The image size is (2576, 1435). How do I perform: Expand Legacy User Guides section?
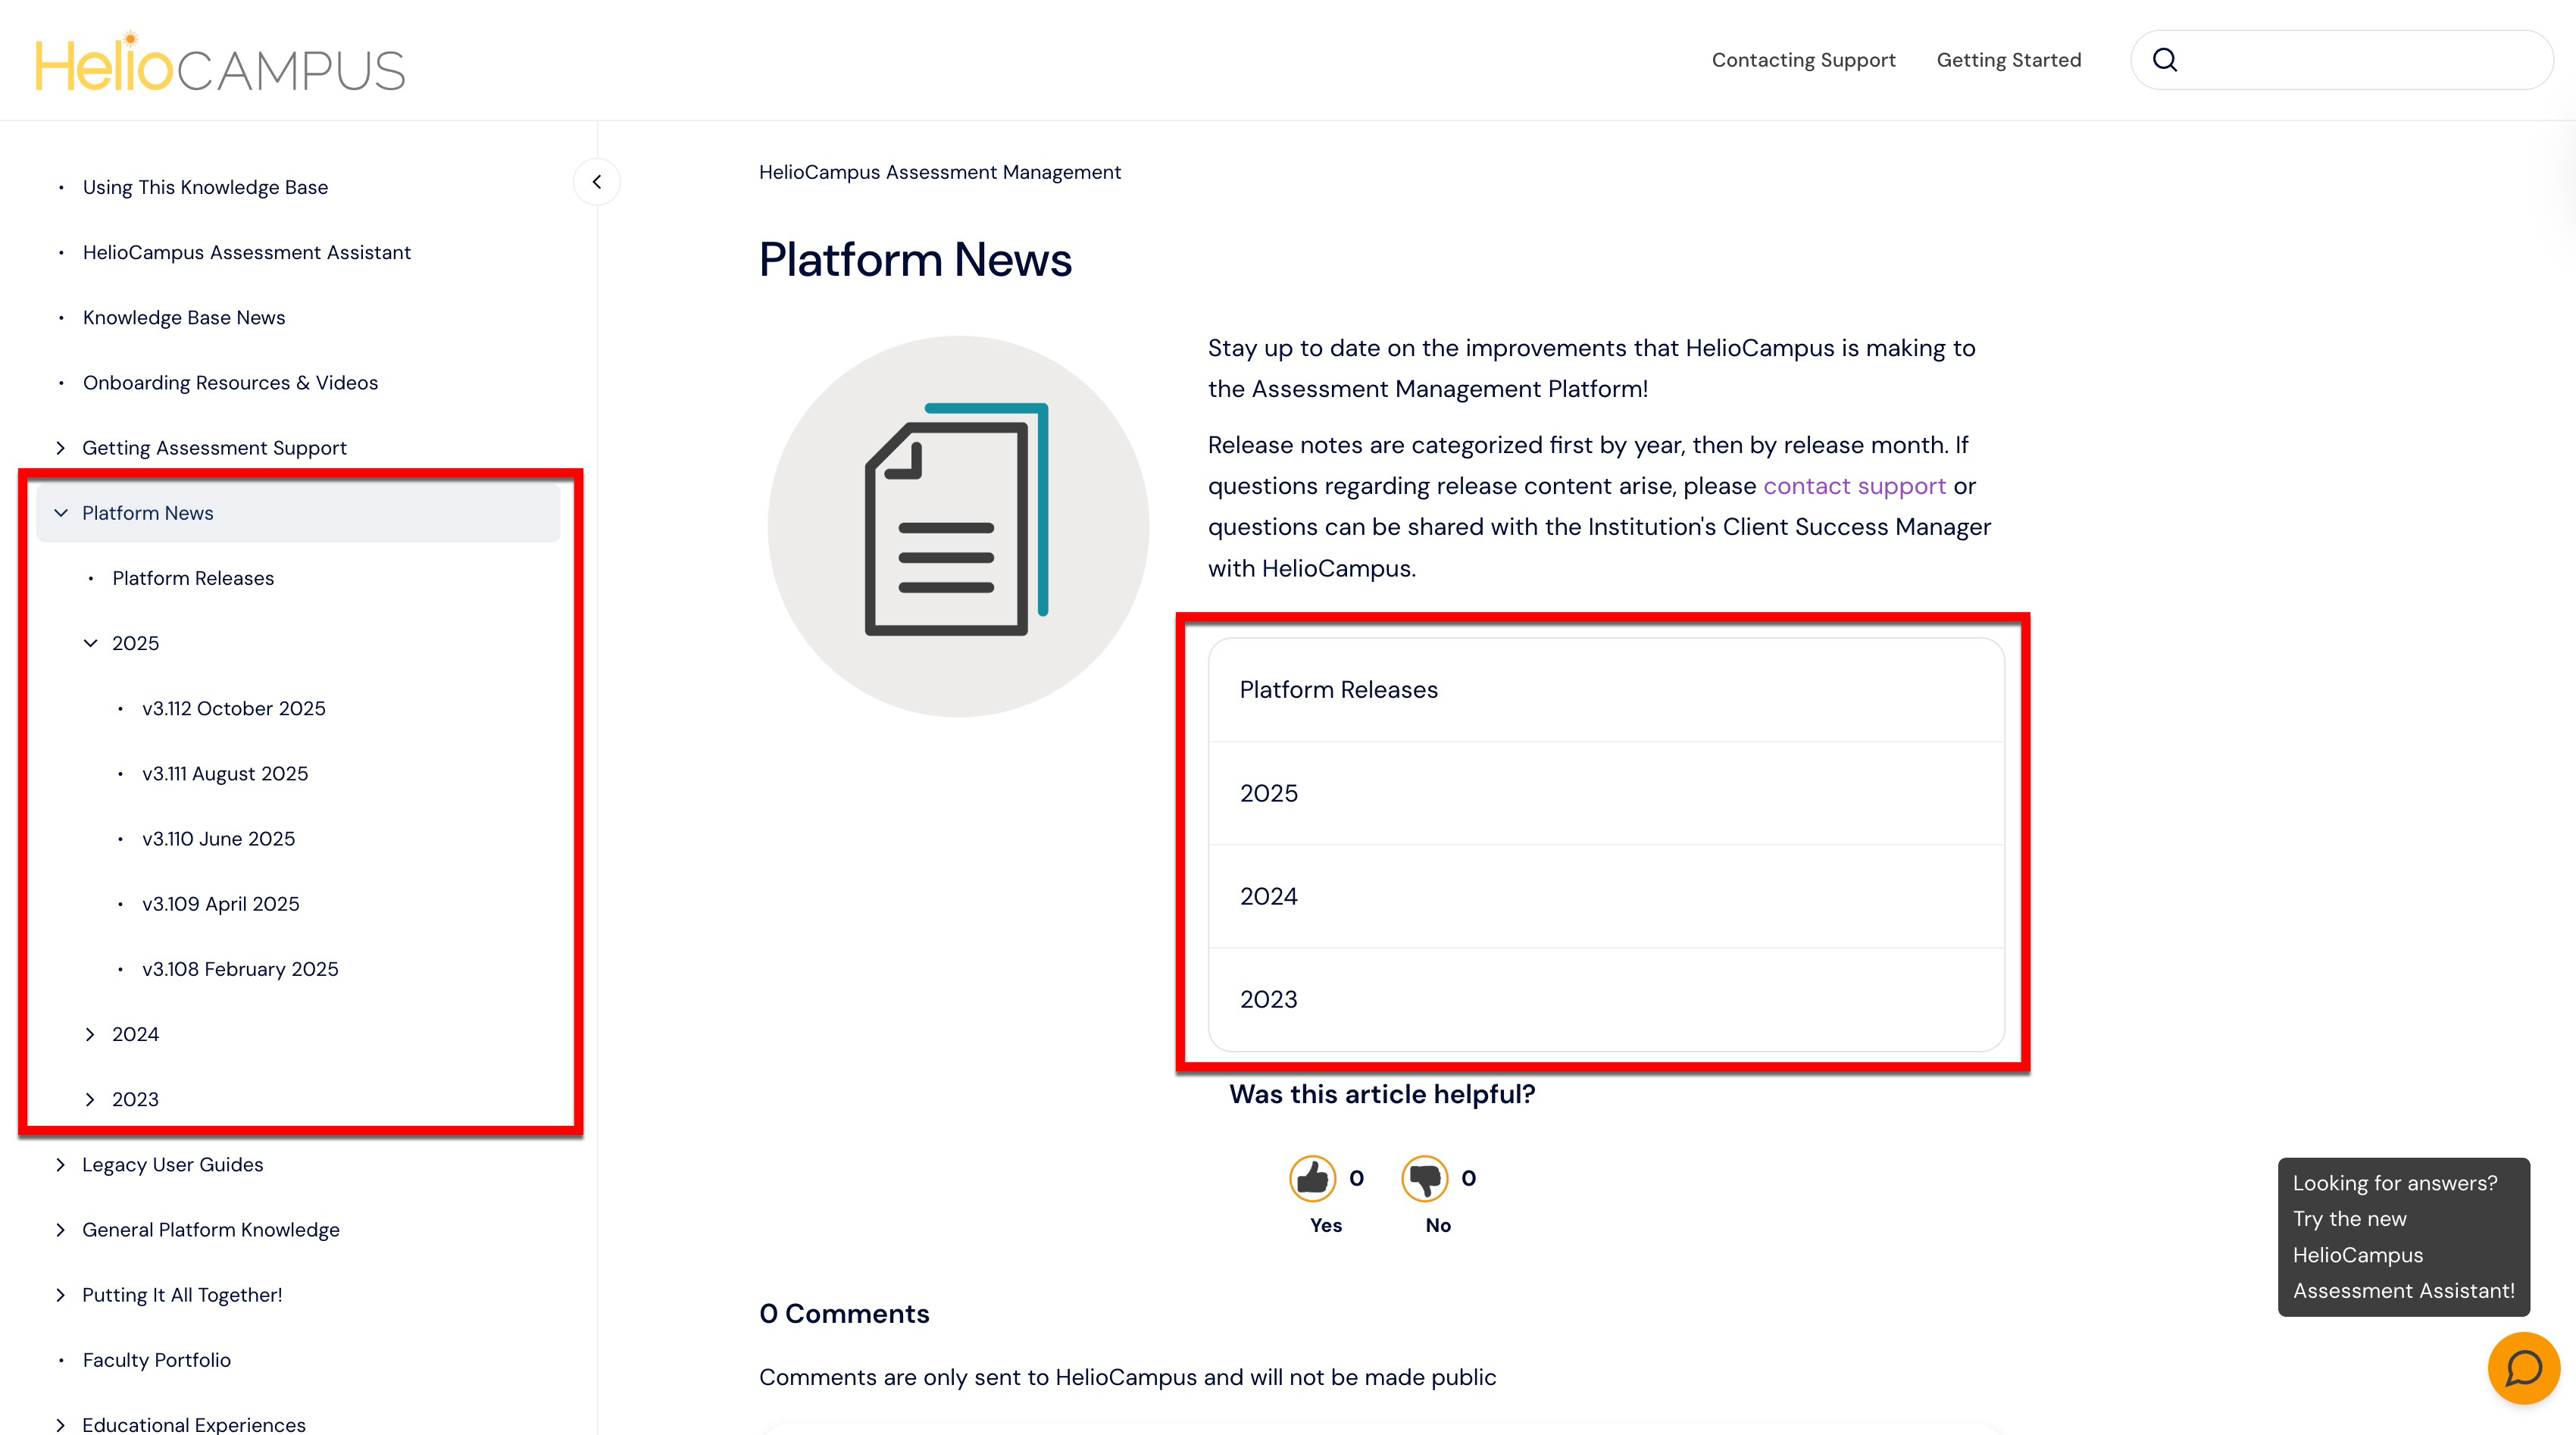61,1164
